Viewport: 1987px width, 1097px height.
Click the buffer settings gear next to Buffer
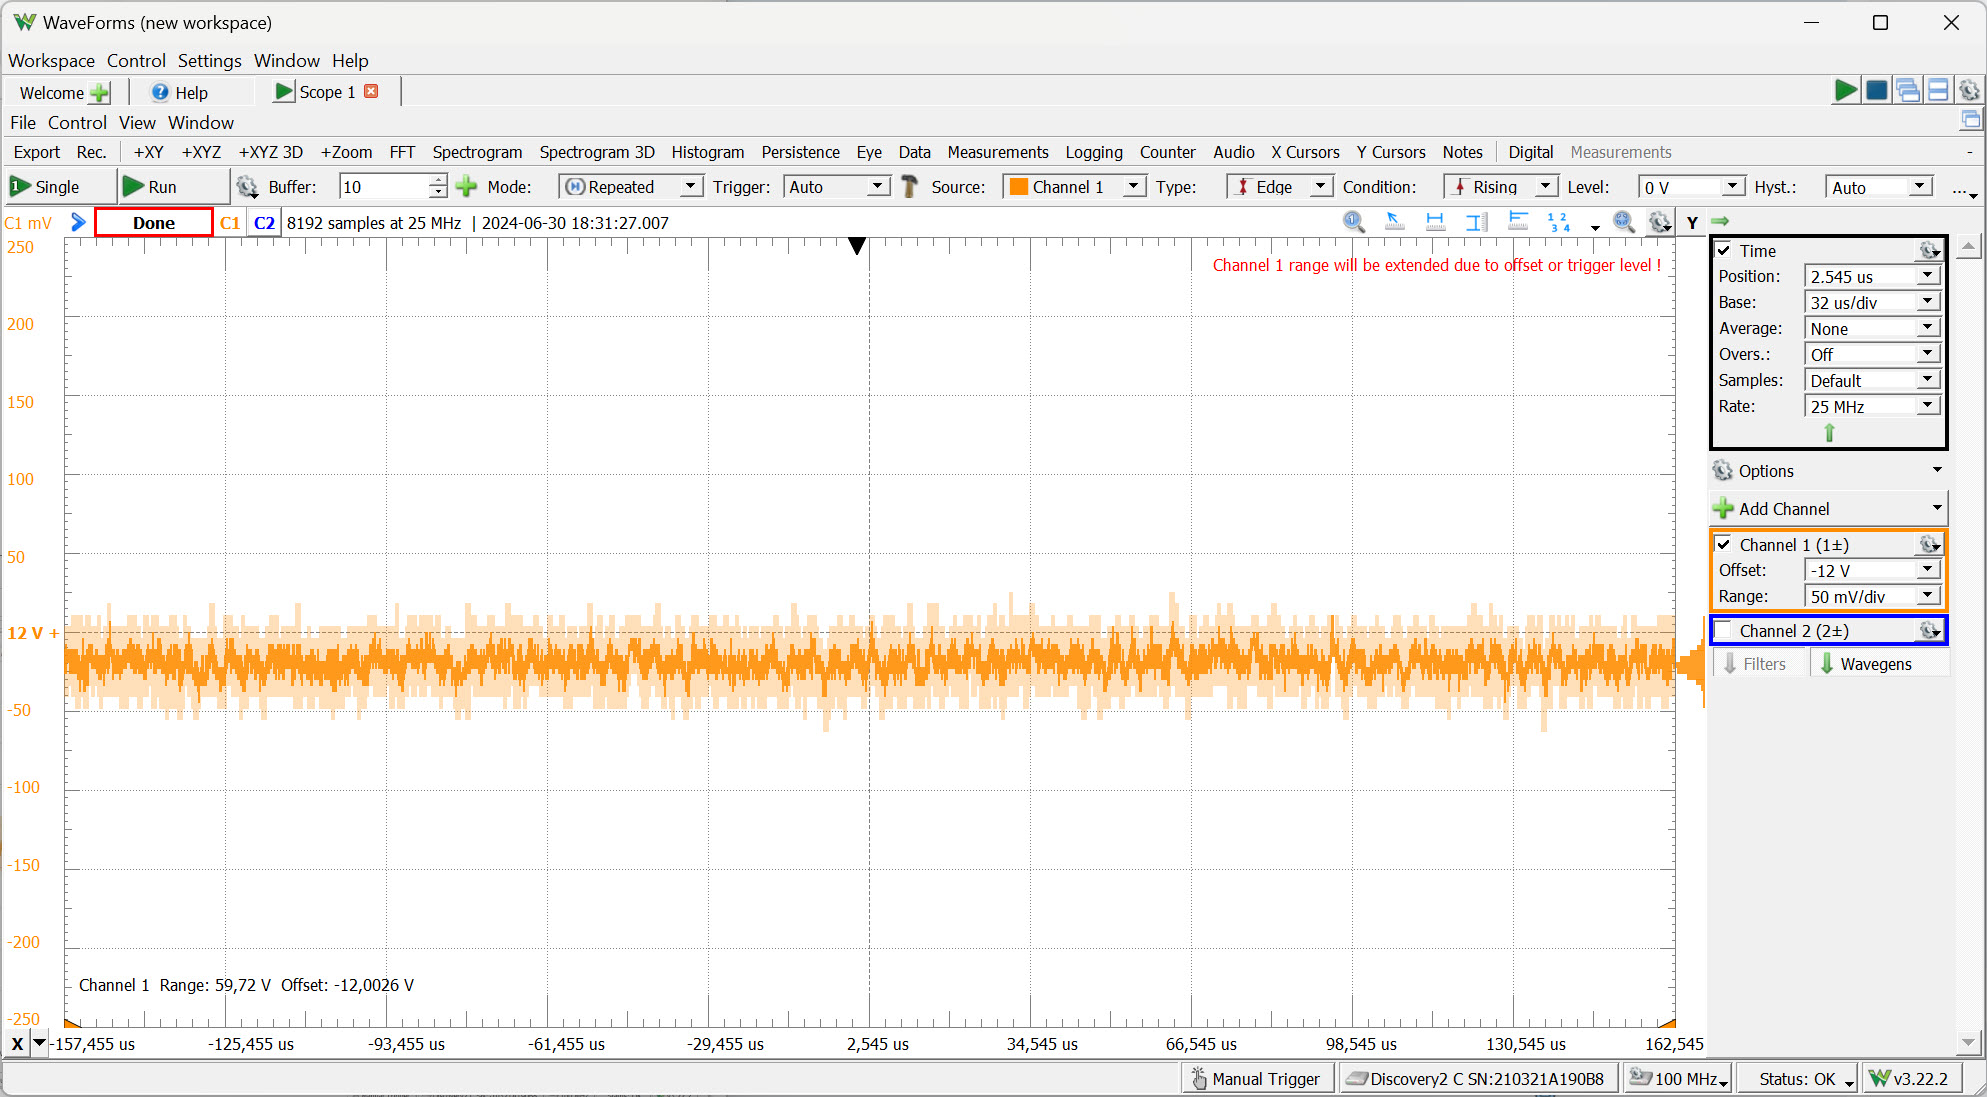[x=246, y=186]
